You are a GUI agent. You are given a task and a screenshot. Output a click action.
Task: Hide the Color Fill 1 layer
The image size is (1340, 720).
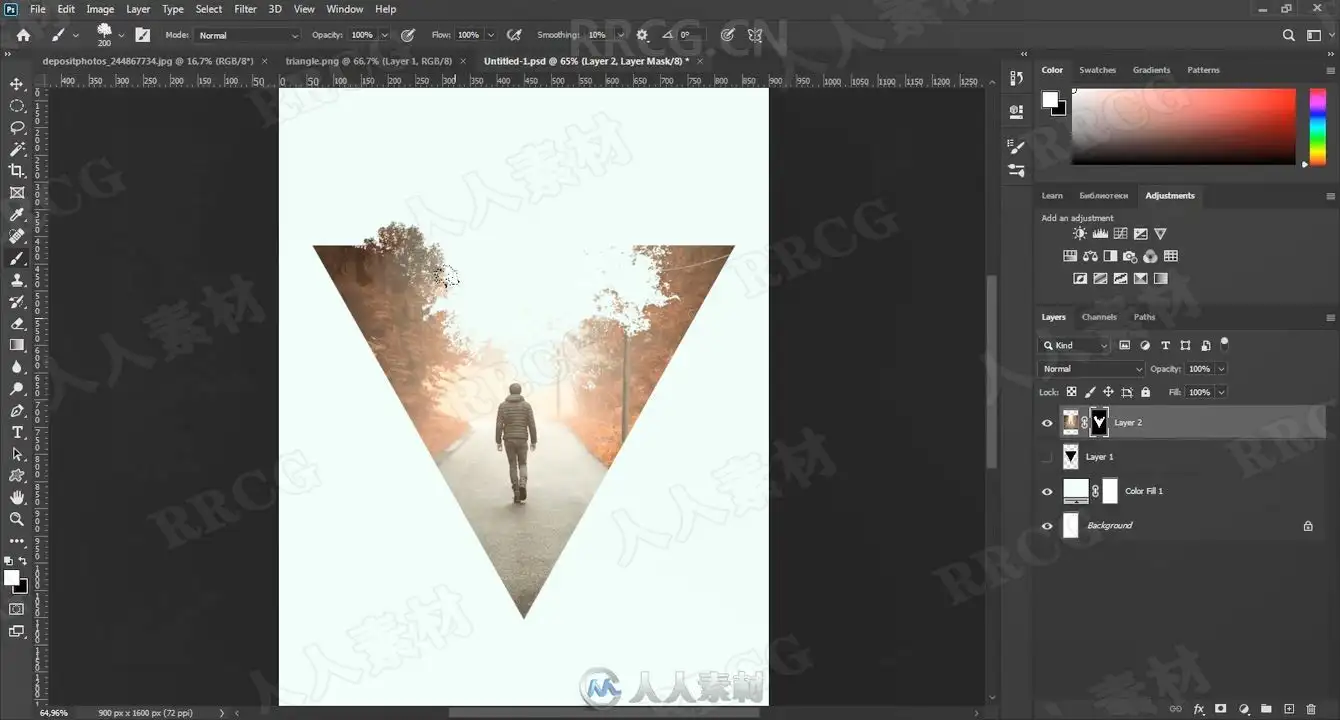tap(1047, 492)
